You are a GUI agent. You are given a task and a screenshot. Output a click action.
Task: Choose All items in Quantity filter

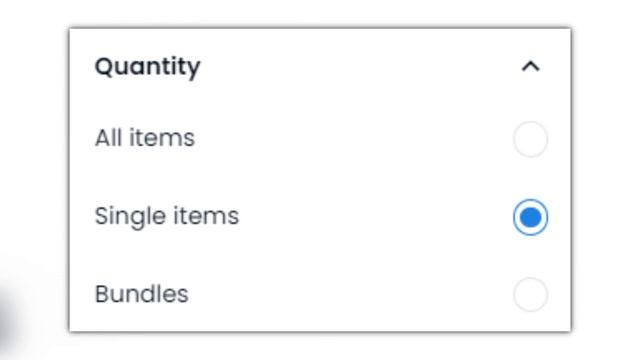[x=530, y=139]
